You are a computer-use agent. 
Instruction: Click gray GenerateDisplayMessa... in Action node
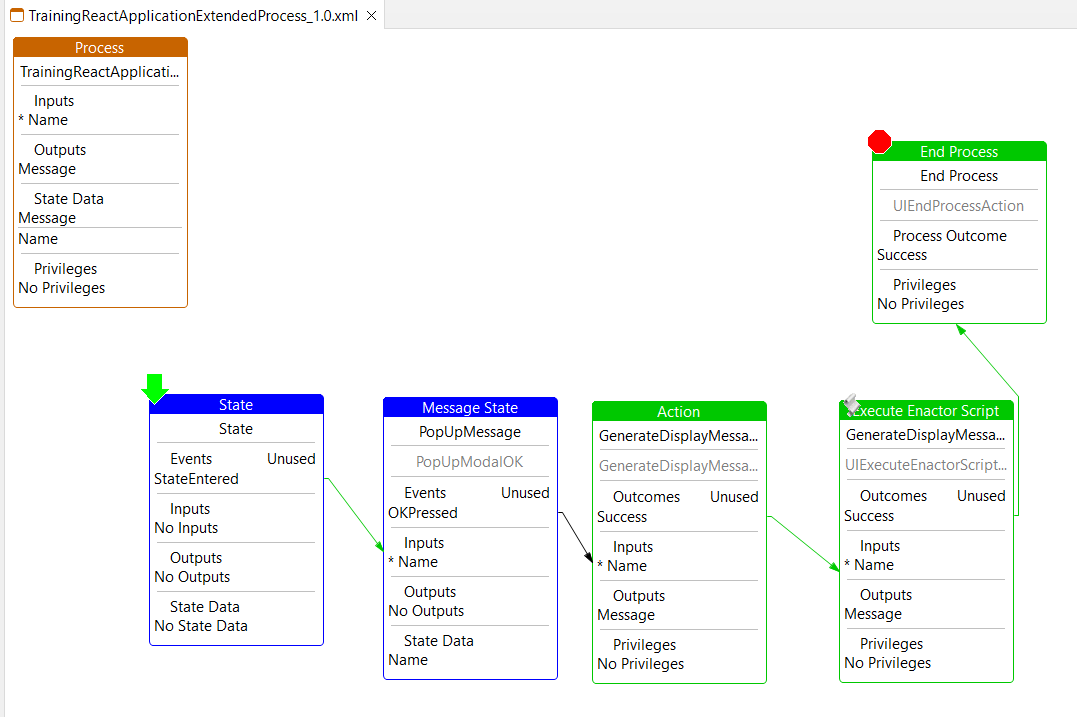click(x=679, y=466)
